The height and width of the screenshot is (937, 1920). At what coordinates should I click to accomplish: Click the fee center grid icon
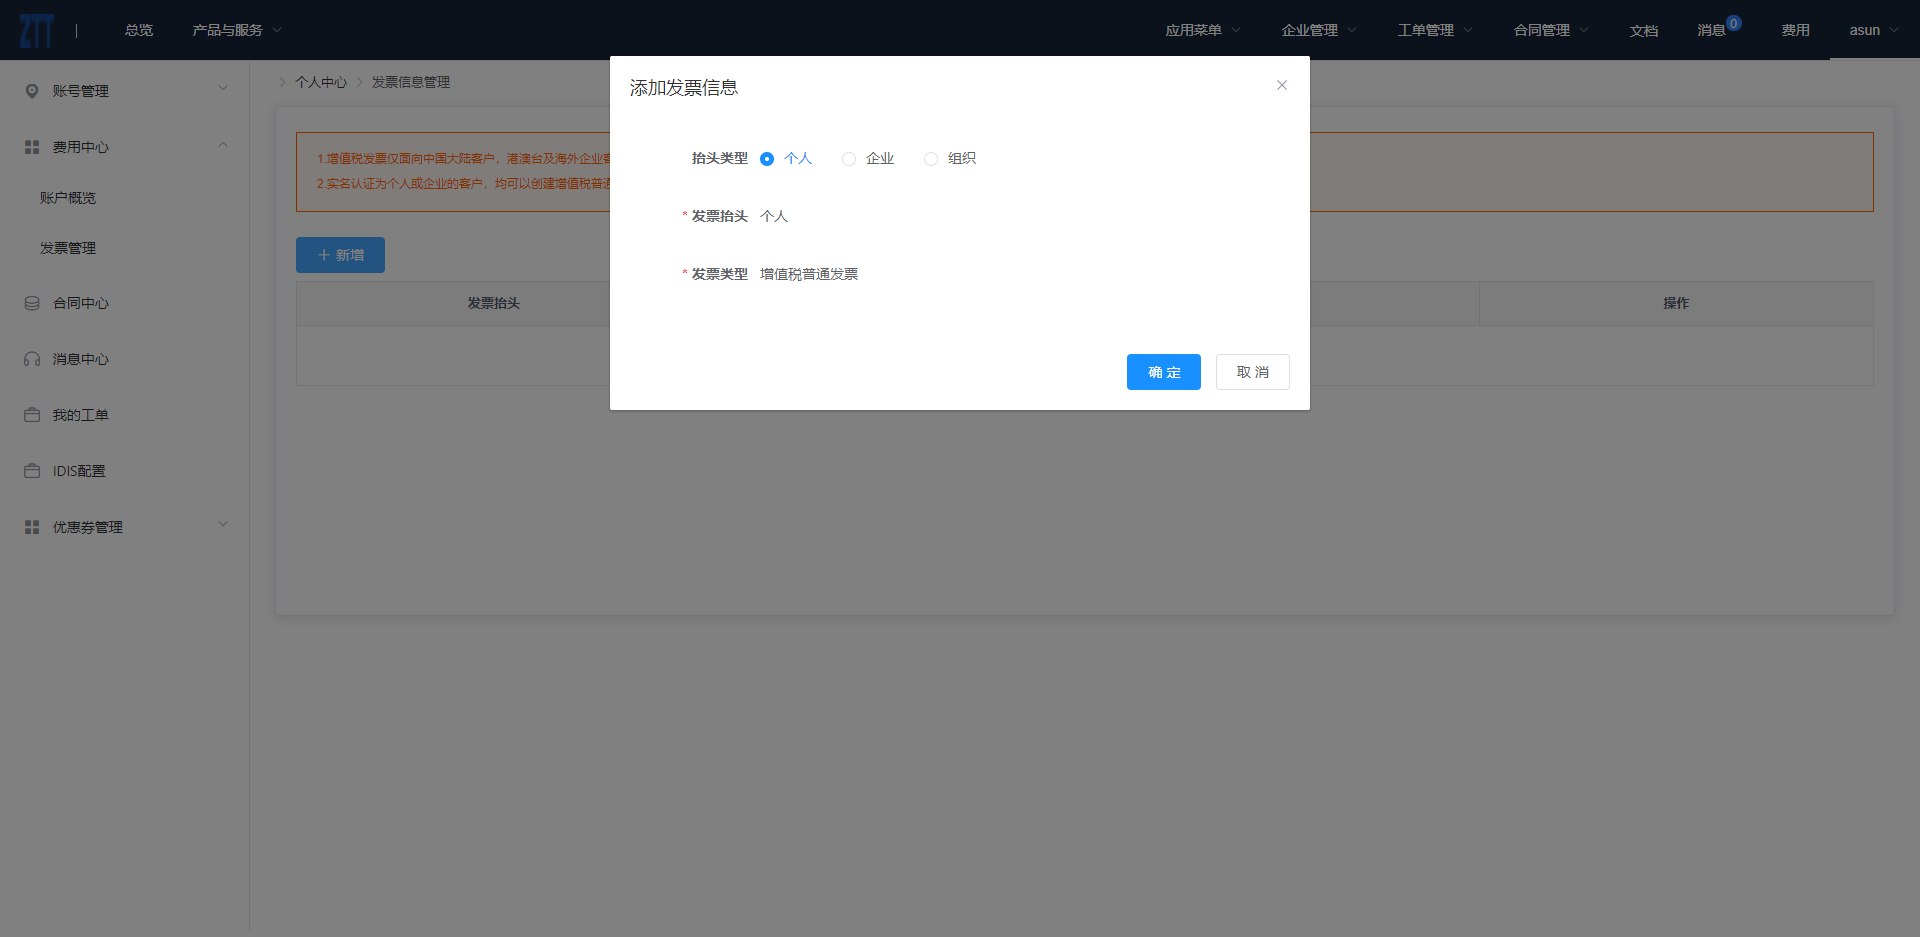pos(32,147)
